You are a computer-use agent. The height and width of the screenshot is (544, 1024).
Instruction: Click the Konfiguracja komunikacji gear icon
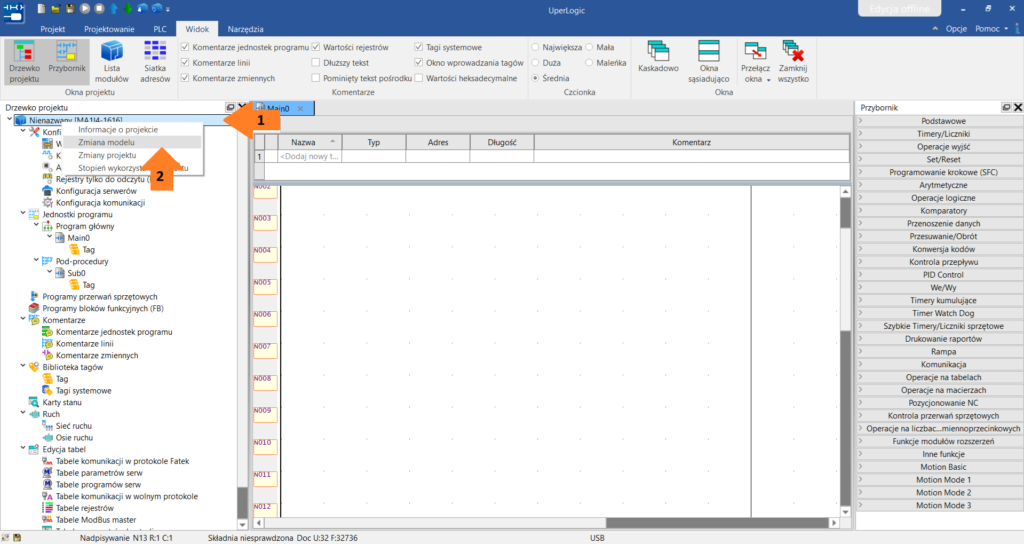47,202
